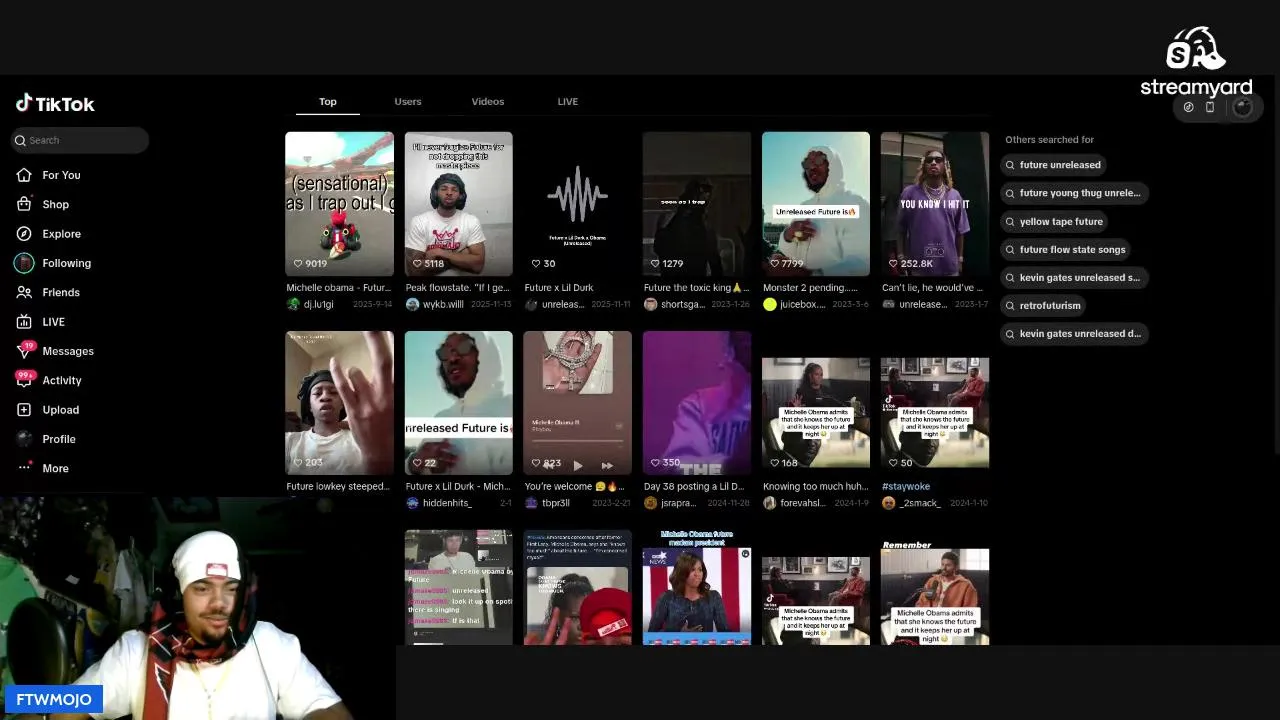Switch to the Users tab
1280x720 pixels.
coord(408,101)
